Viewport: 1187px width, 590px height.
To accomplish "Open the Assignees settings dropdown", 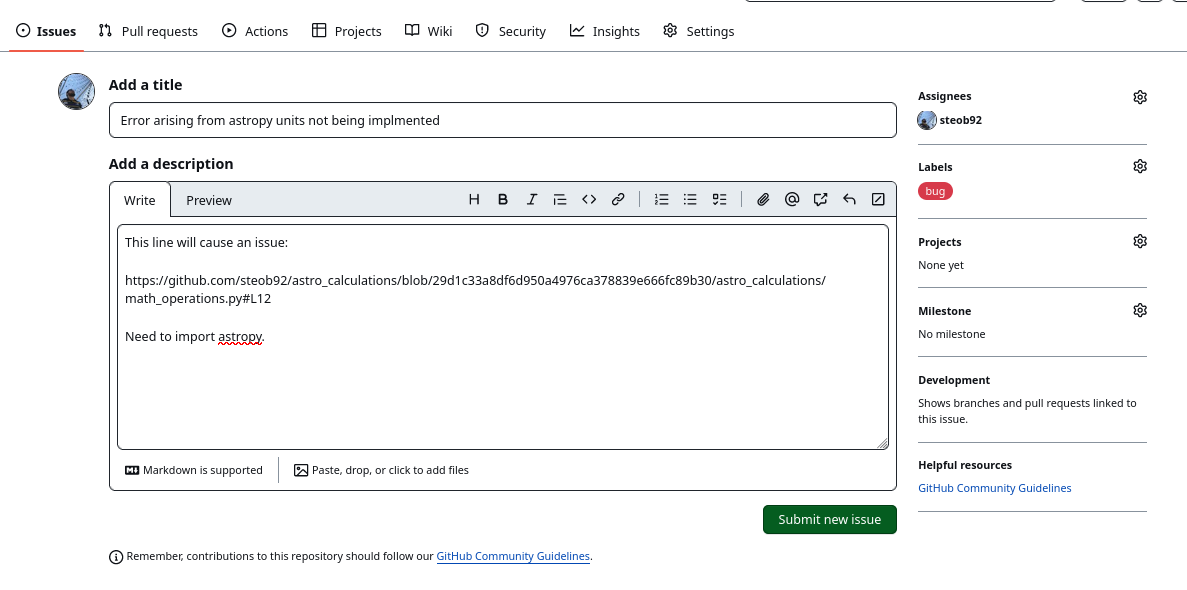I will tap(1140, 96).
